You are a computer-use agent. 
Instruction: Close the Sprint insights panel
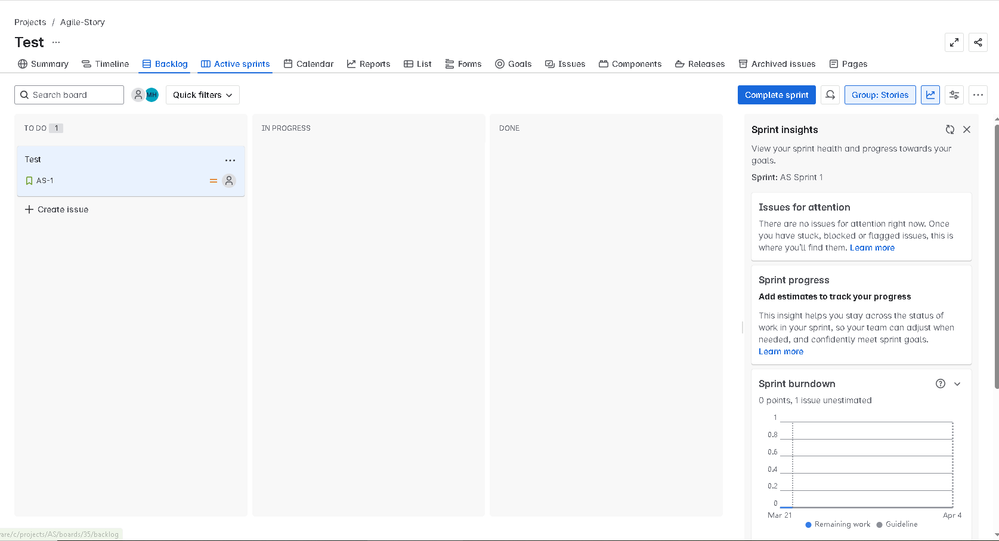(967, 129)
